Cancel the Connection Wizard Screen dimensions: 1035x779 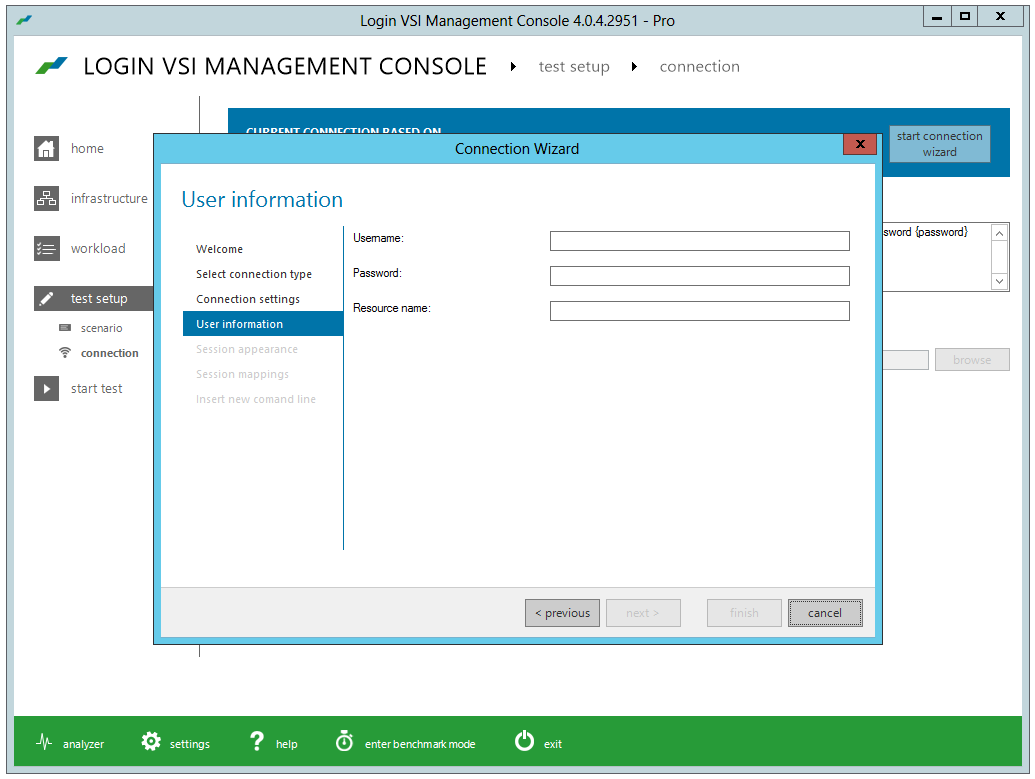[825, 613]
